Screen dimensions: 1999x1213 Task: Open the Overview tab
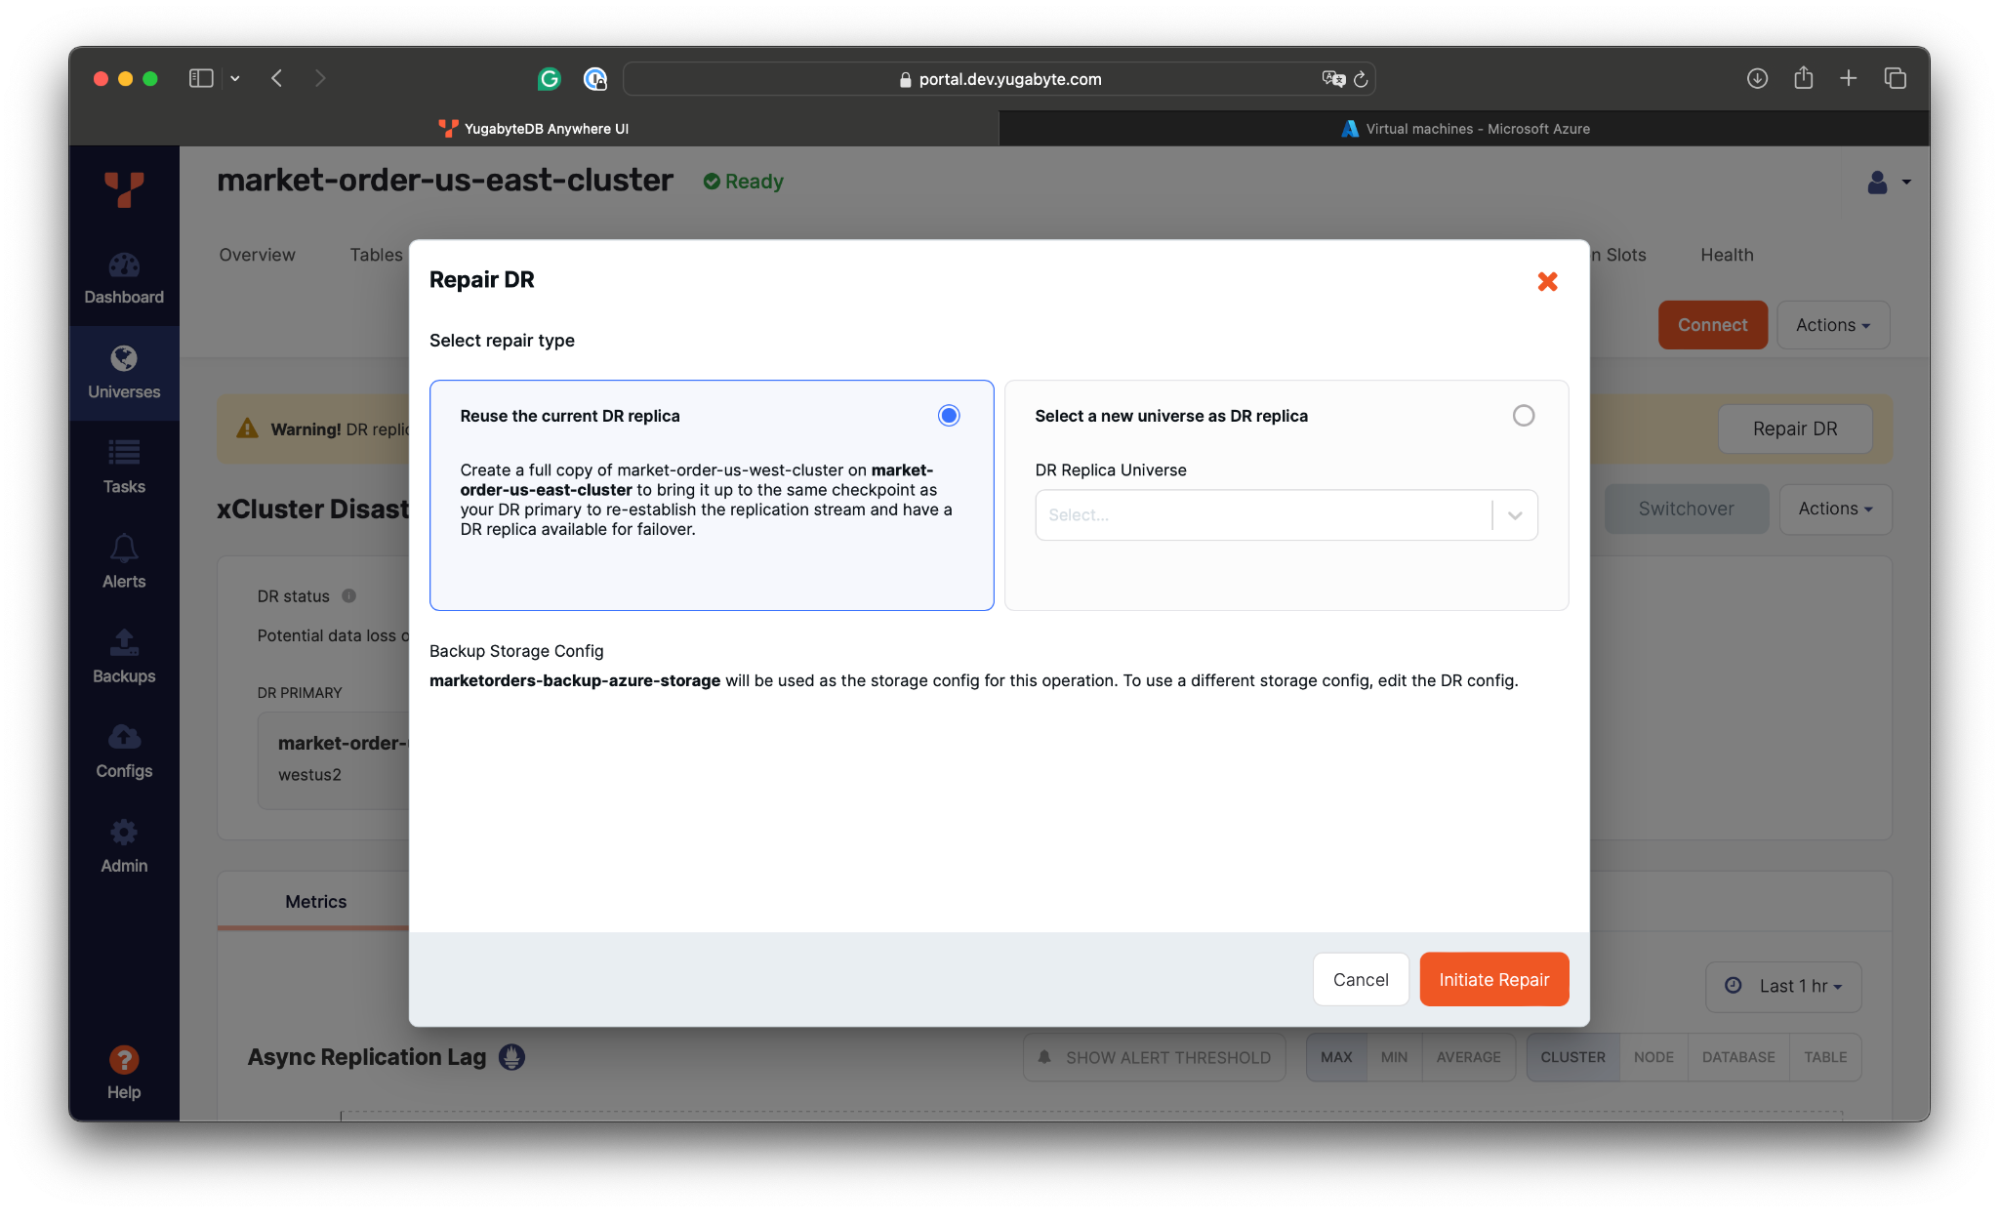[257, 255]
